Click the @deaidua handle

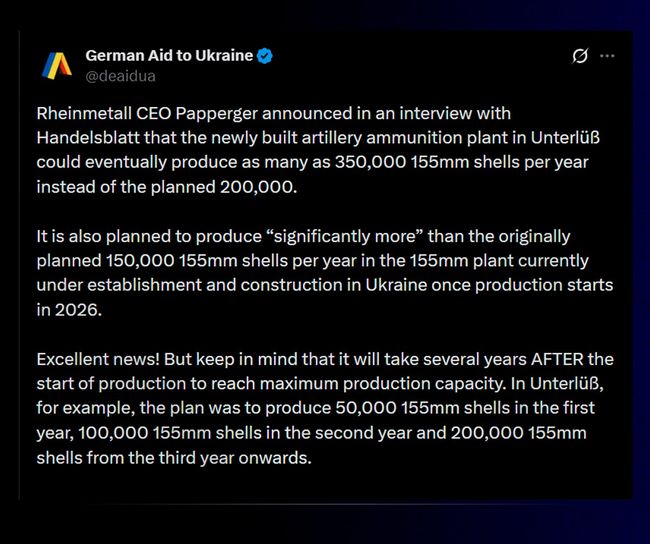click(120, 75)
